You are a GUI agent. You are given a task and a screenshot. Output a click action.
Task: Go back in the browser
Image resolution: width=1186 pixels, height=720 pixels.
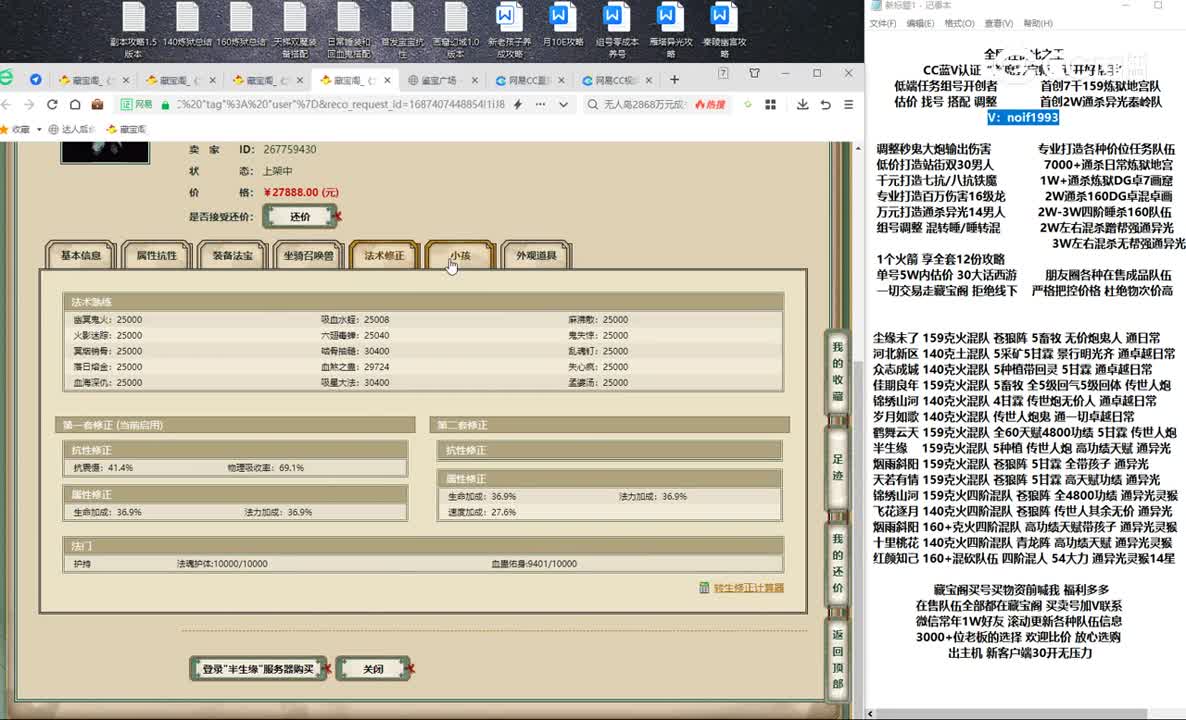pyautogui.click(x=6, y=104)
